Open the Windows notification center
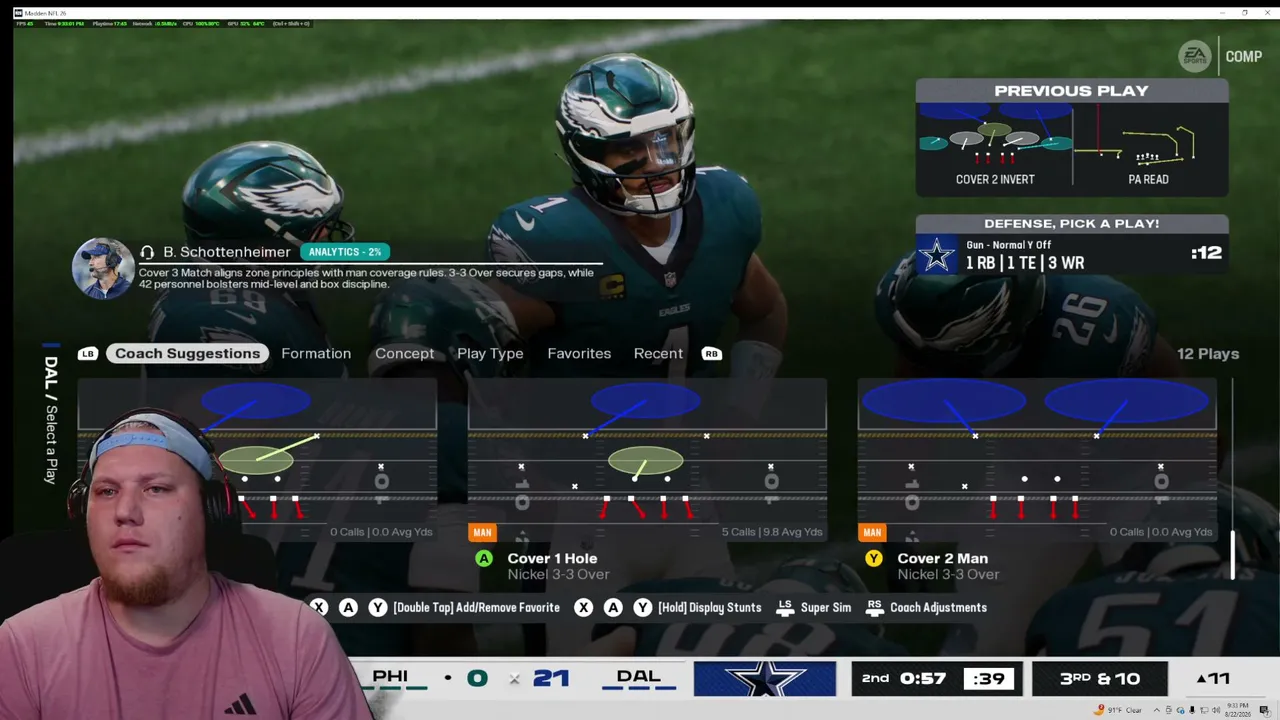Viewport: 1280px width, 720px height. point(1264,710)
